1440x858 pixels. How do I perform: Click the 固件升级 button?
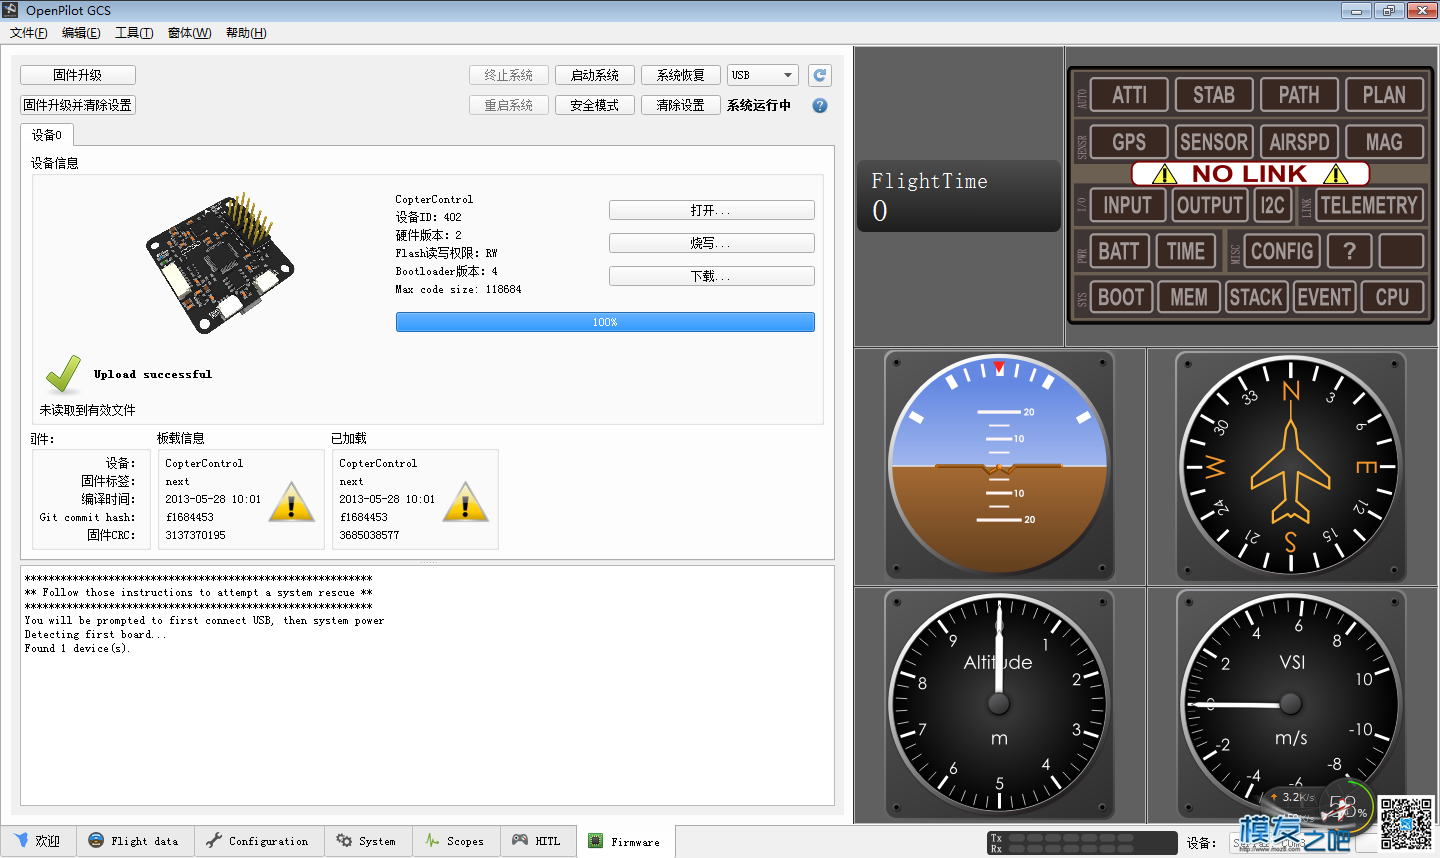tap(78, 75)
